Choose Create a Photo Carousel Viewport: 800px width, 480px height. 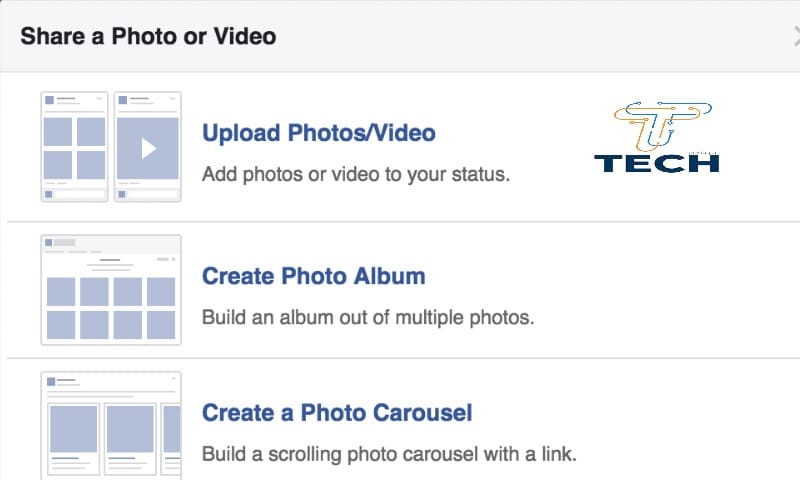[x=336, y=412]
